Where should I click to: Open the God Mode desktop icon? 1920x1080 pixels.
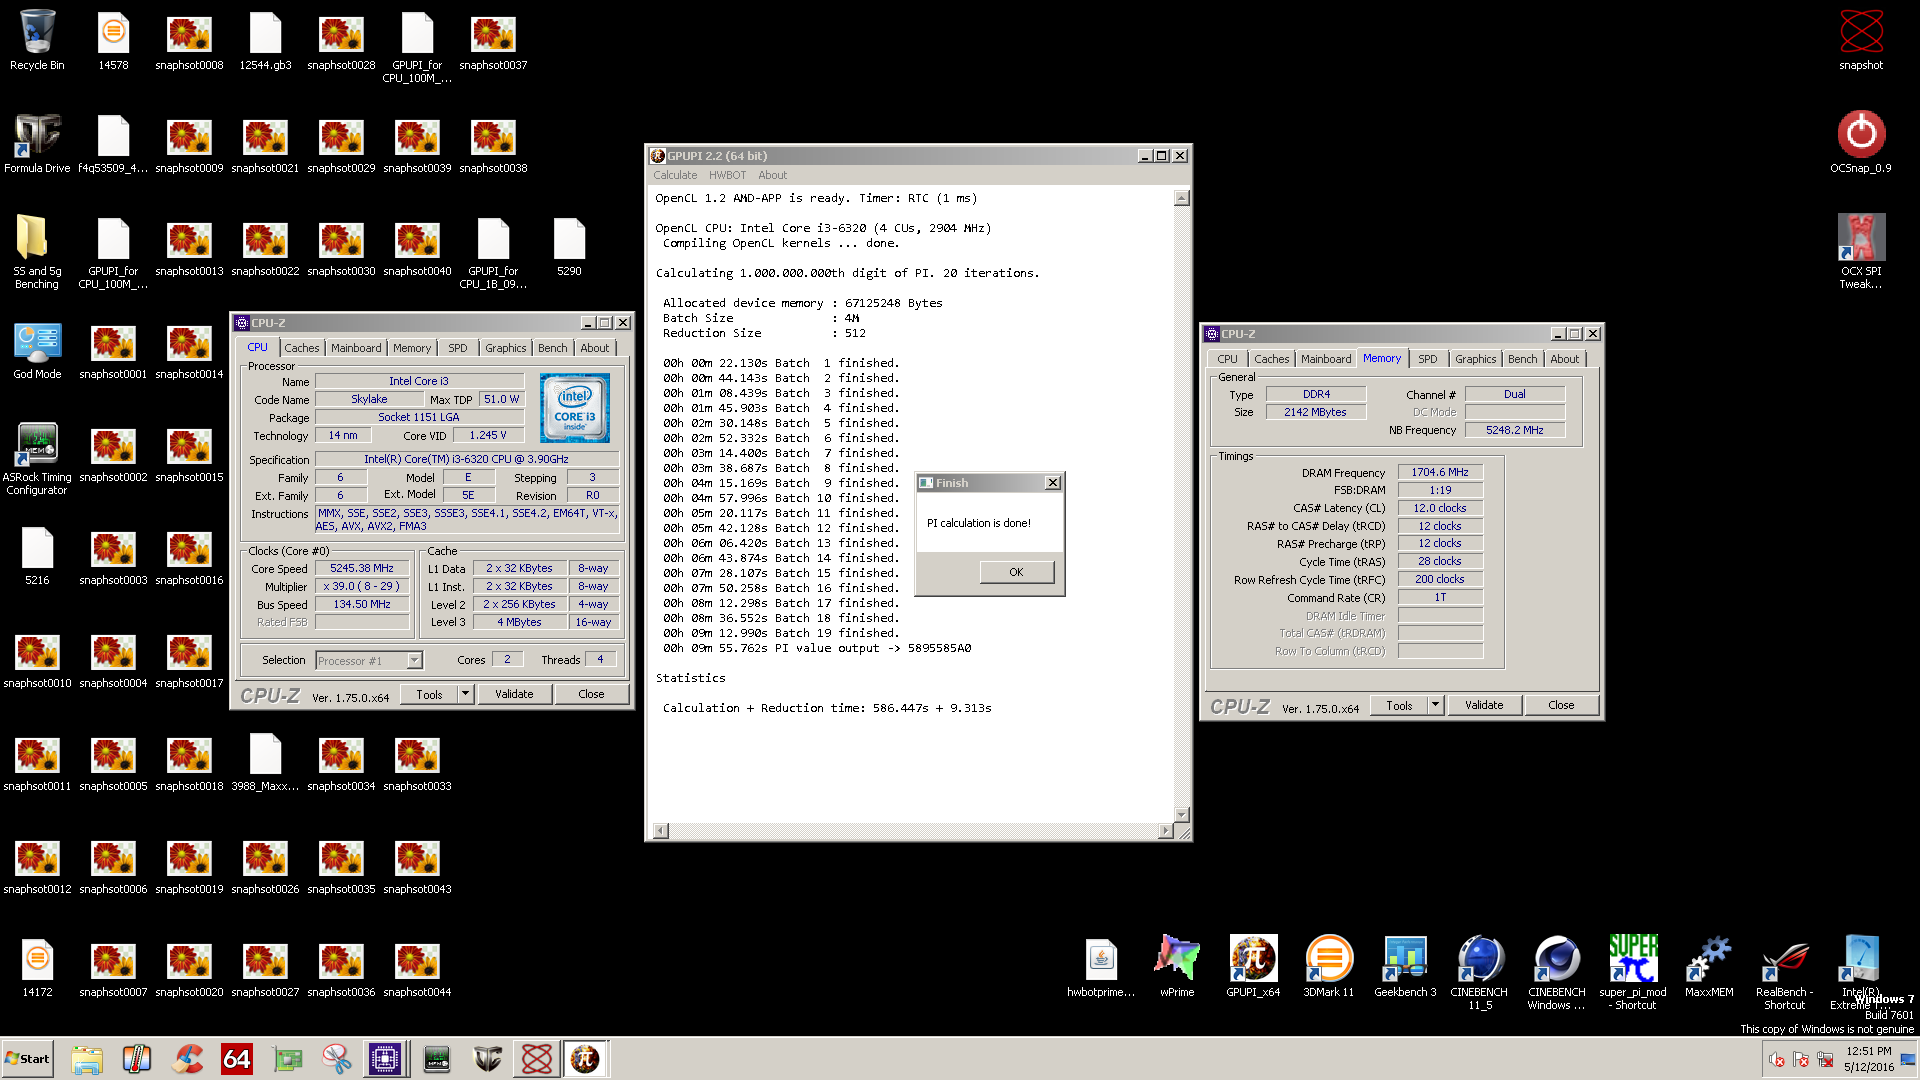tap(37, 349)
